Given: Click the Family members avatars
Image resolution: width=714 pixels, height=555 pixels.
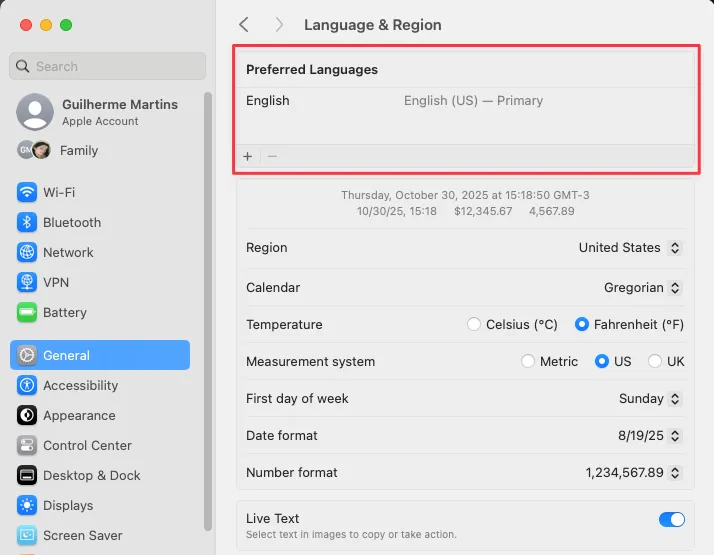Looking at the screenshot, I should pyautogui.click(x=34, y=150).
